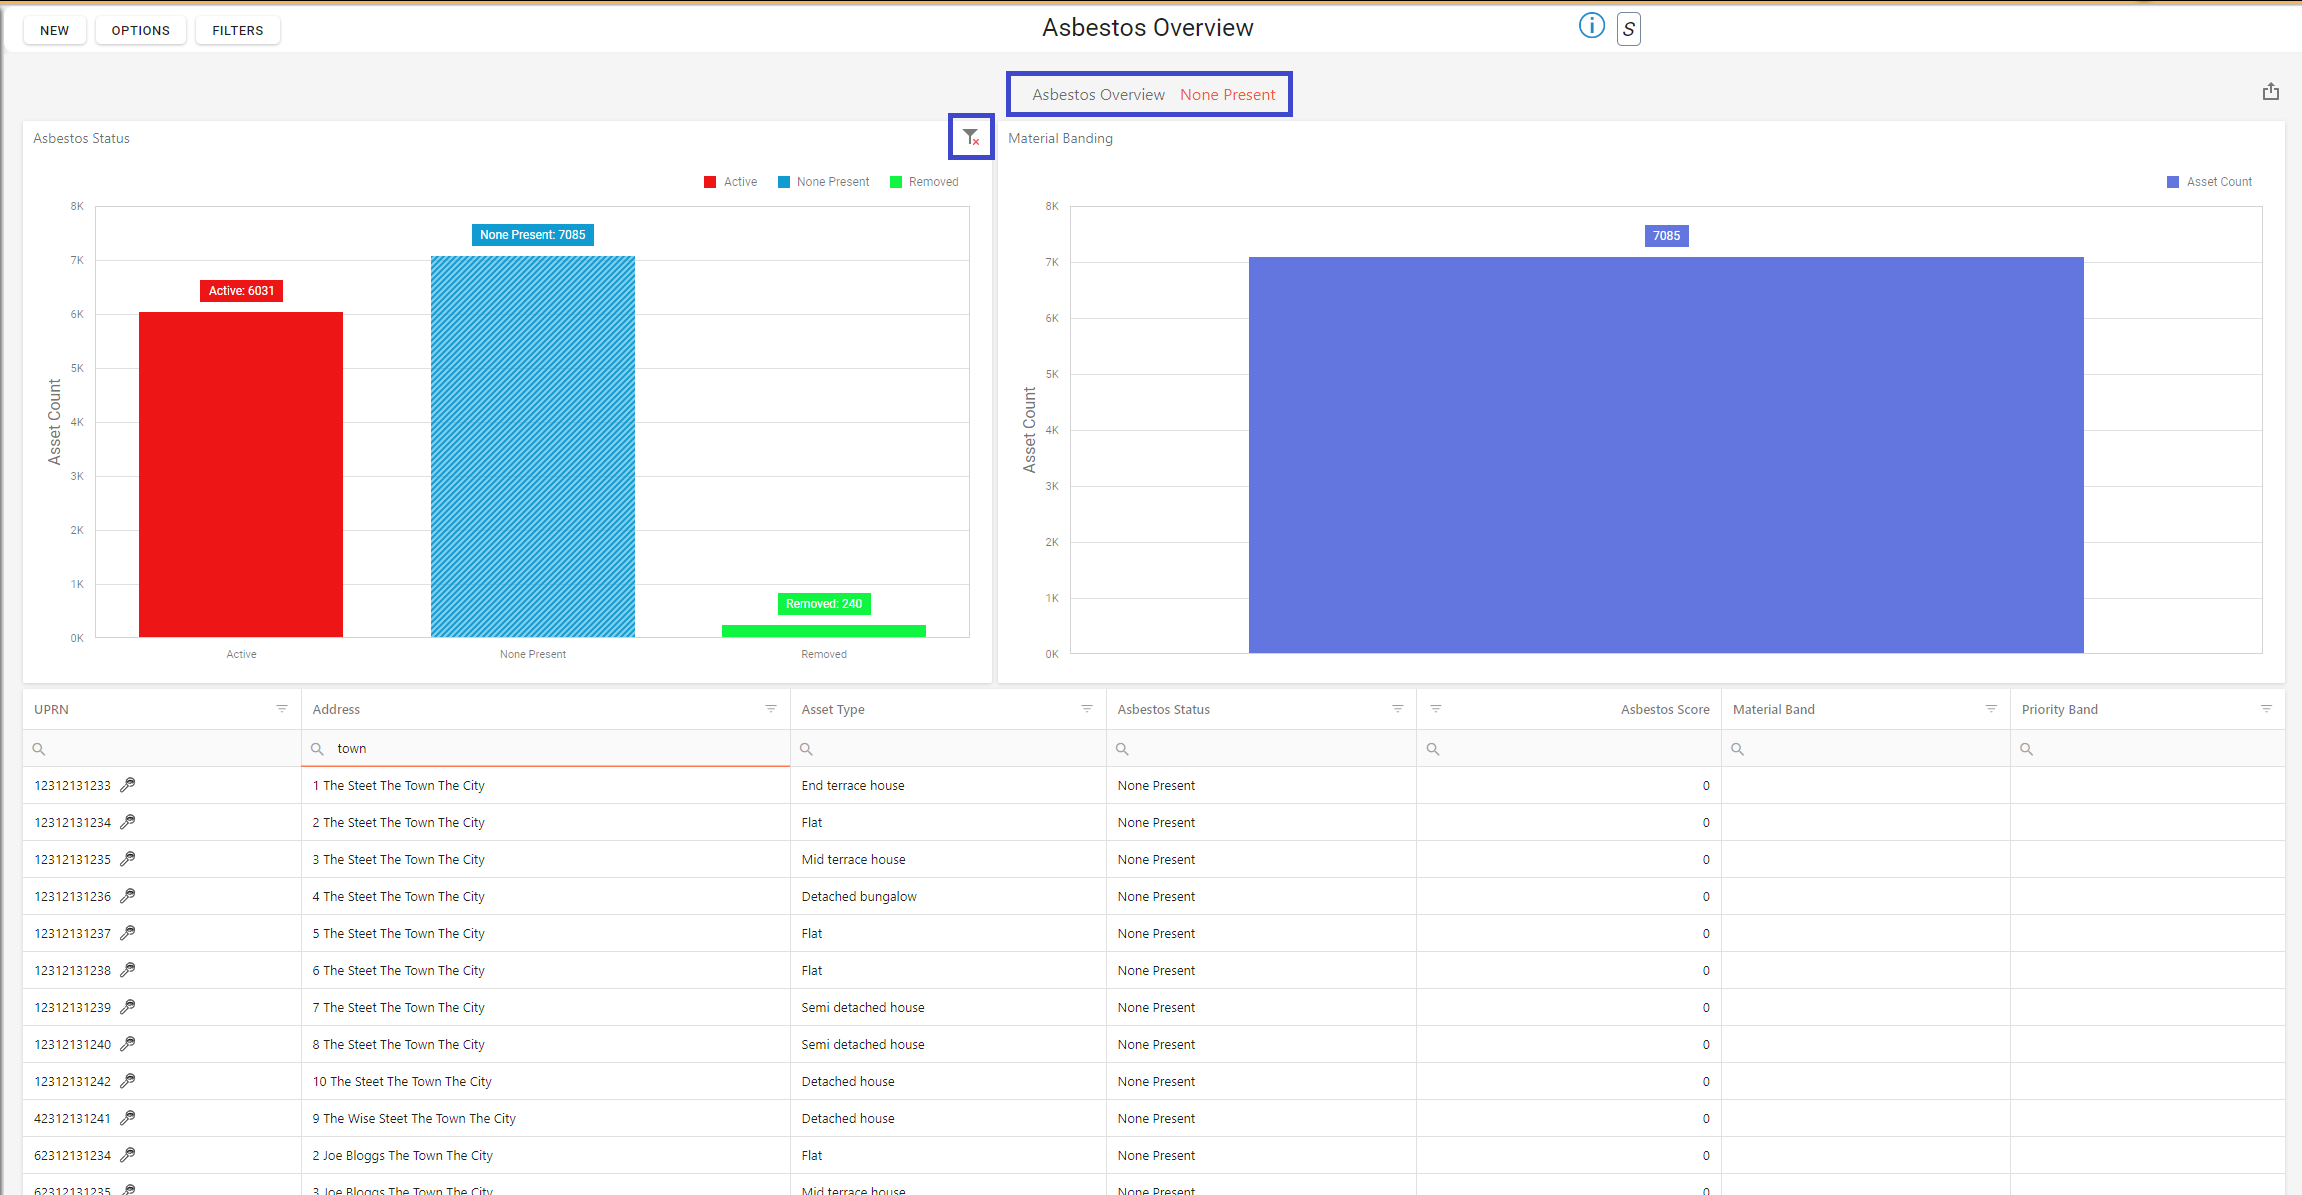
Task: Click the NEW button
Action: tap(54, 30)
